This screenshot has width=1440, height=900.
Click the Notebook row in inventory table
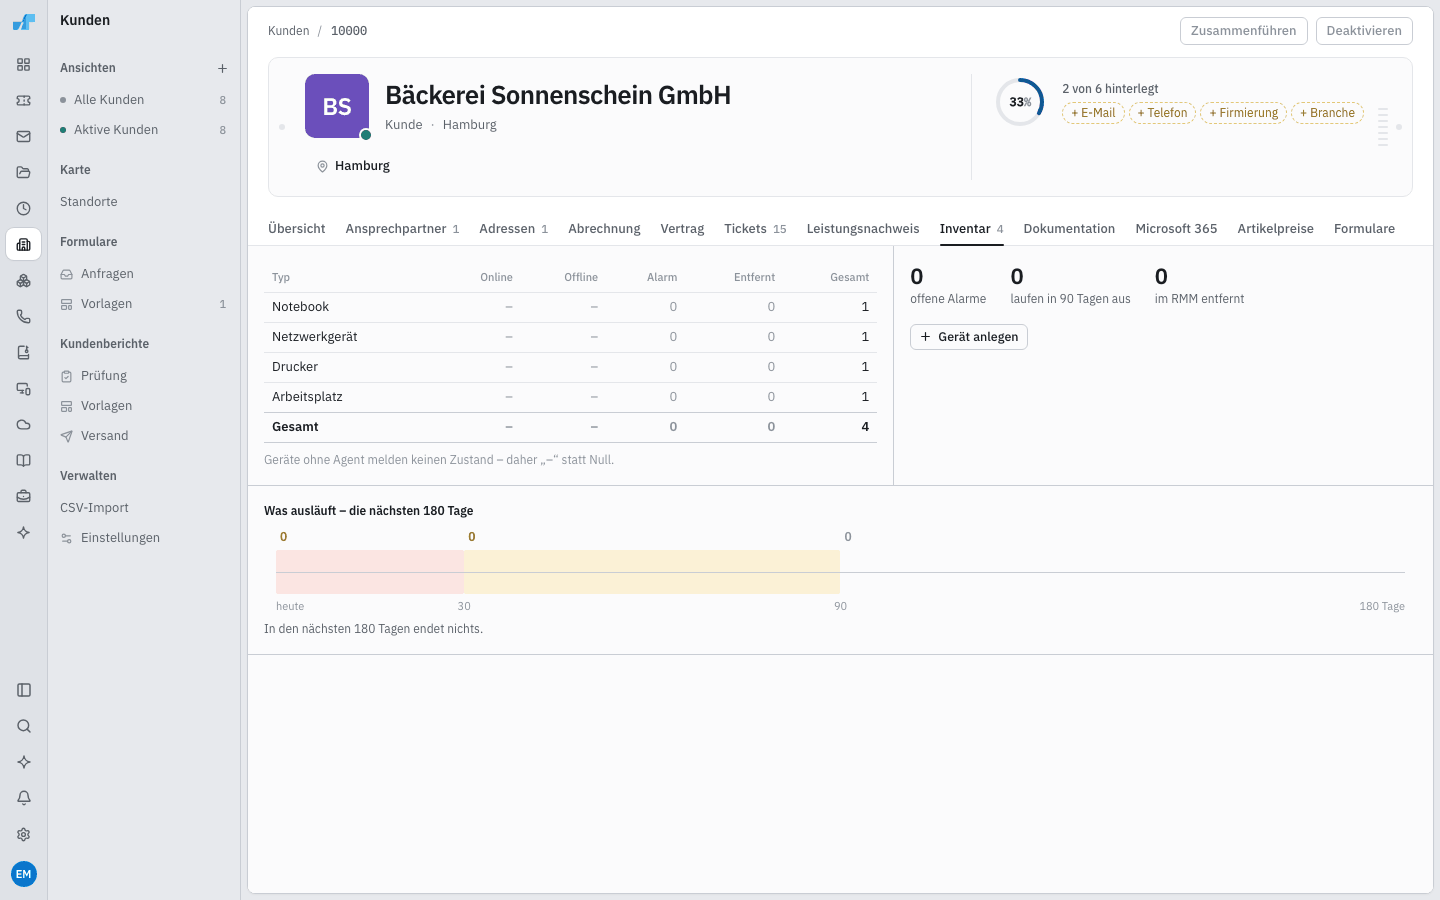point(570,307)
